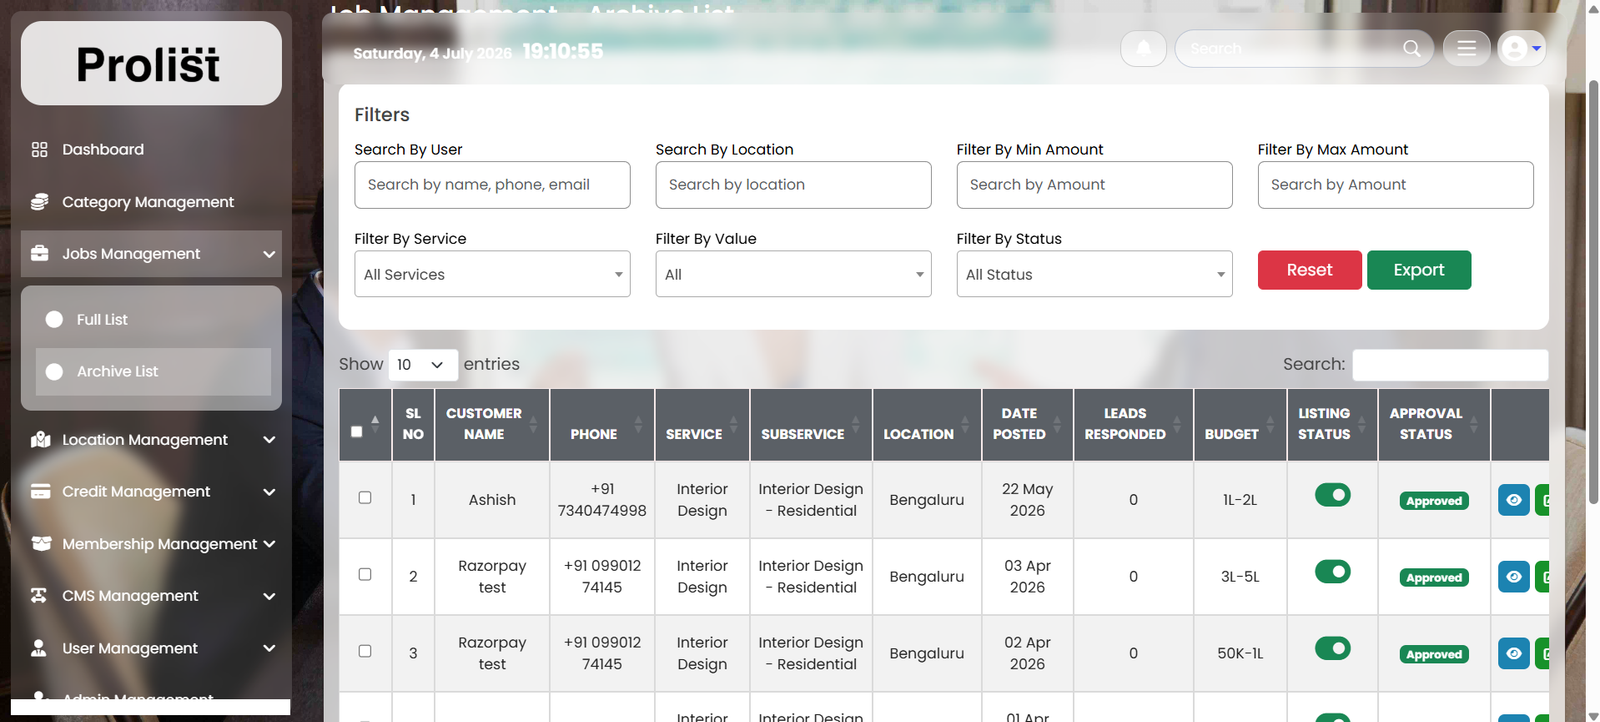Expand the Credit Management chevron
Screen dimensions: 1600x722
(269, 492)
